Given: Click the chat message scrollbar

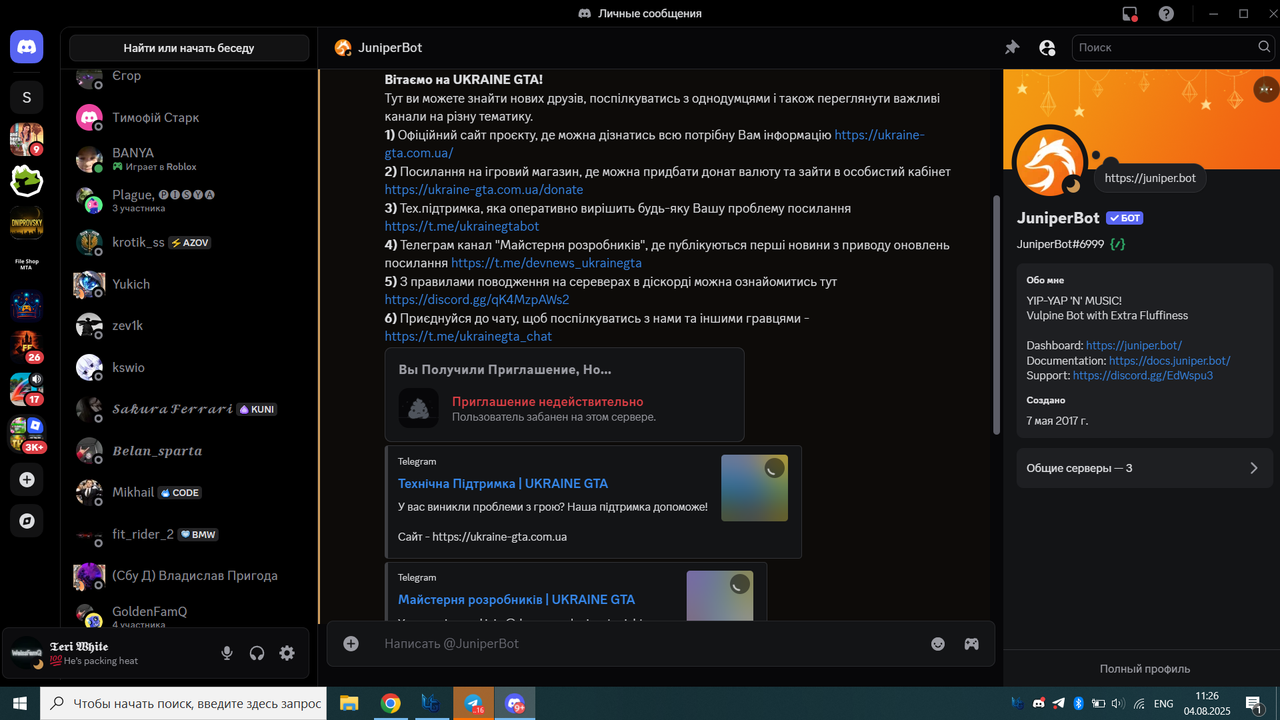Looking at the screenshot, I should (x=996, y=314).
